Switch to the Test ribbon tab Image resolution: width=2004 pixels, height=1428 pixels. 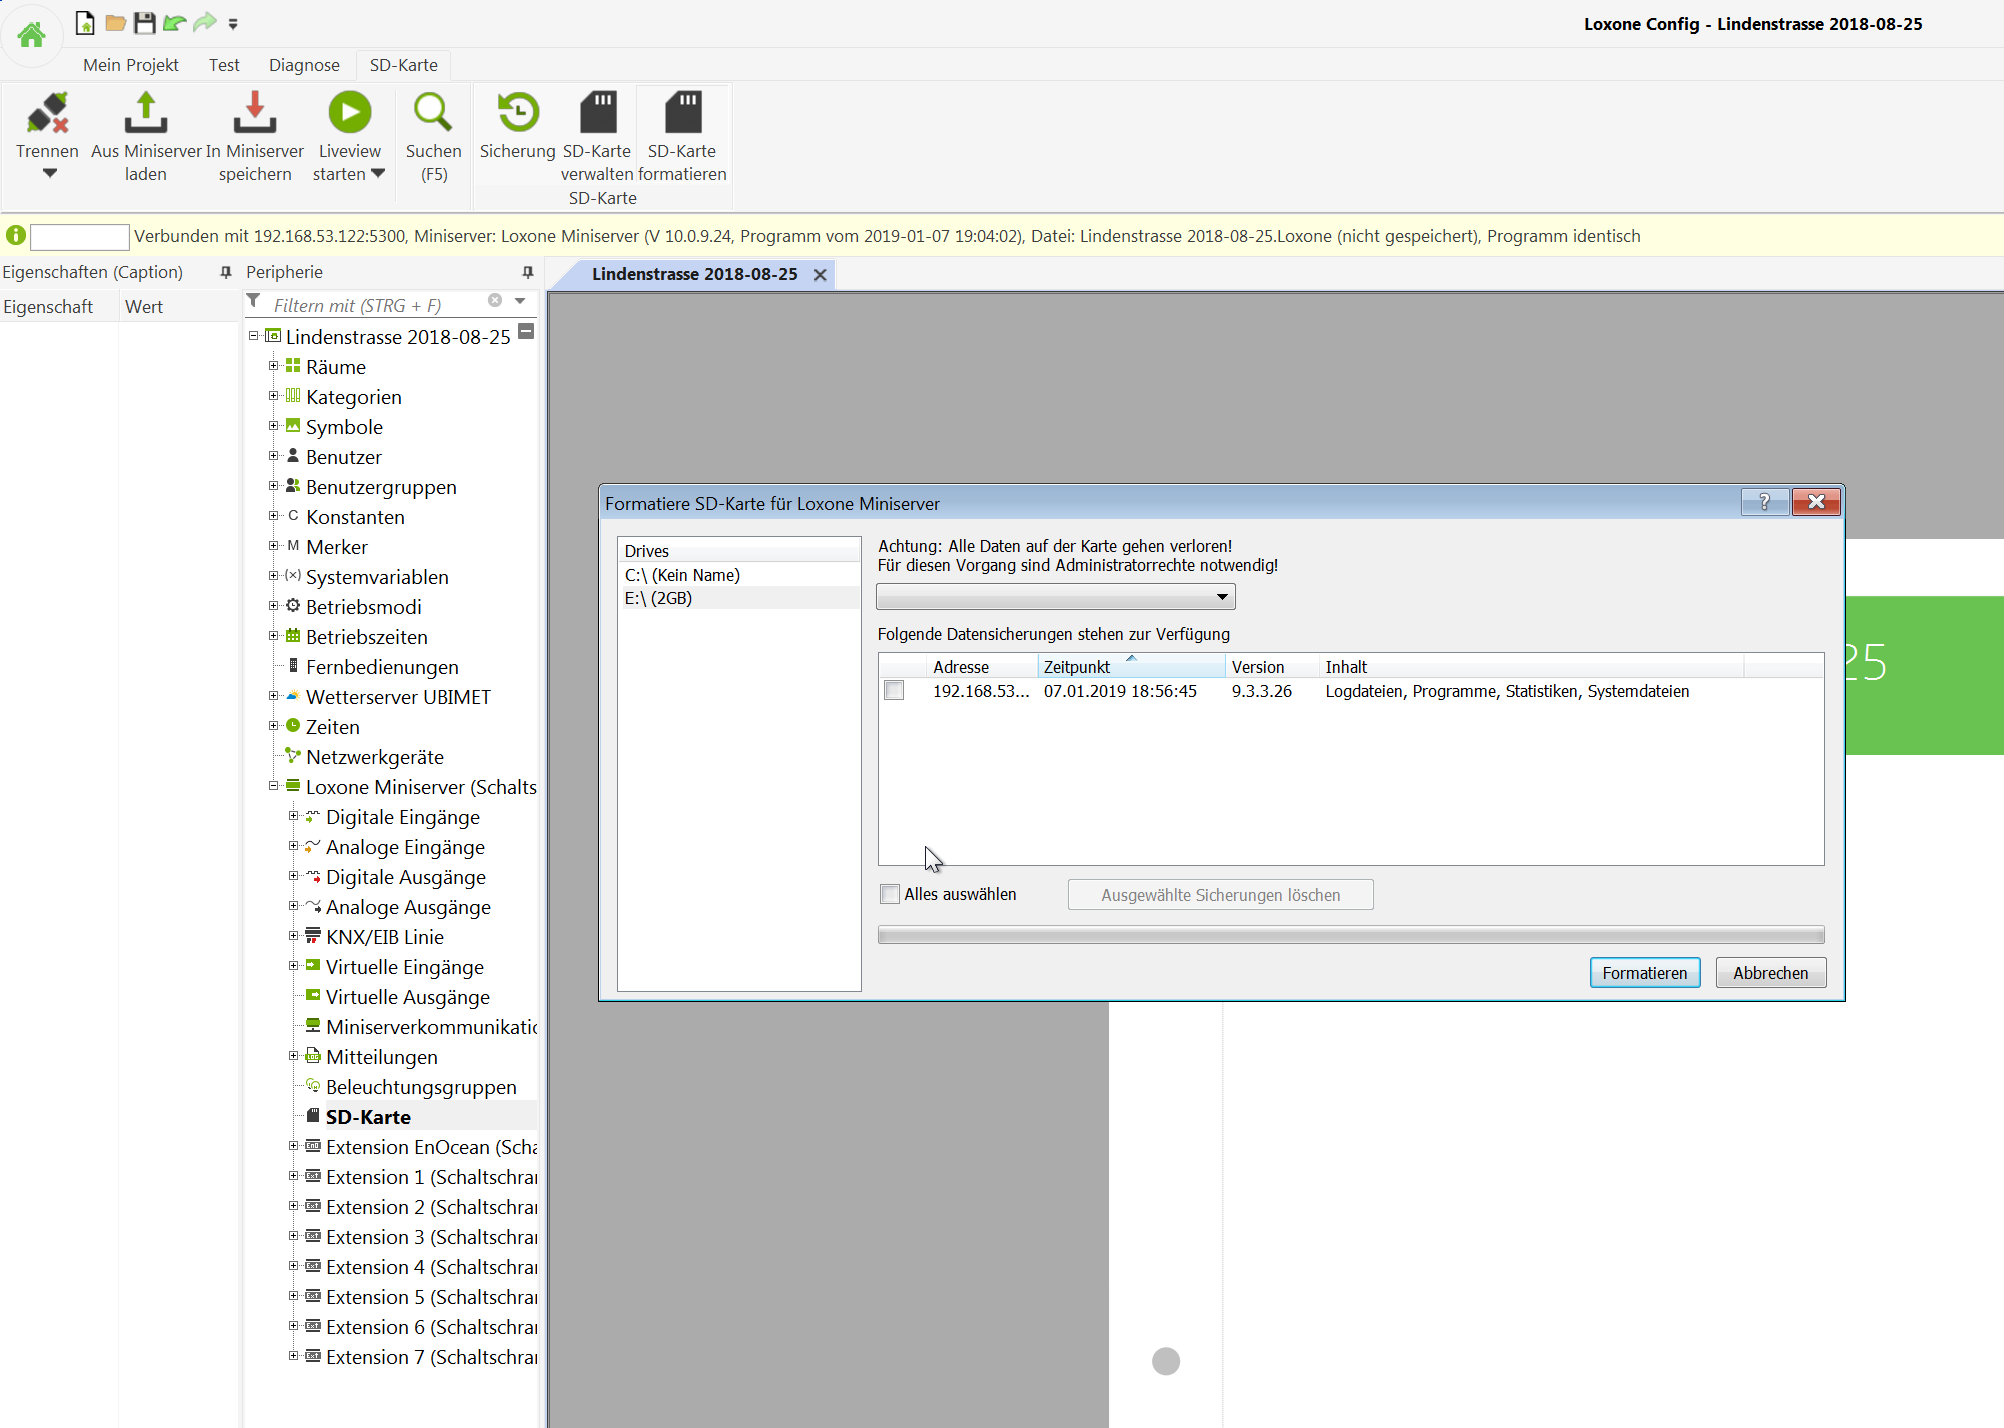point(224,65)
